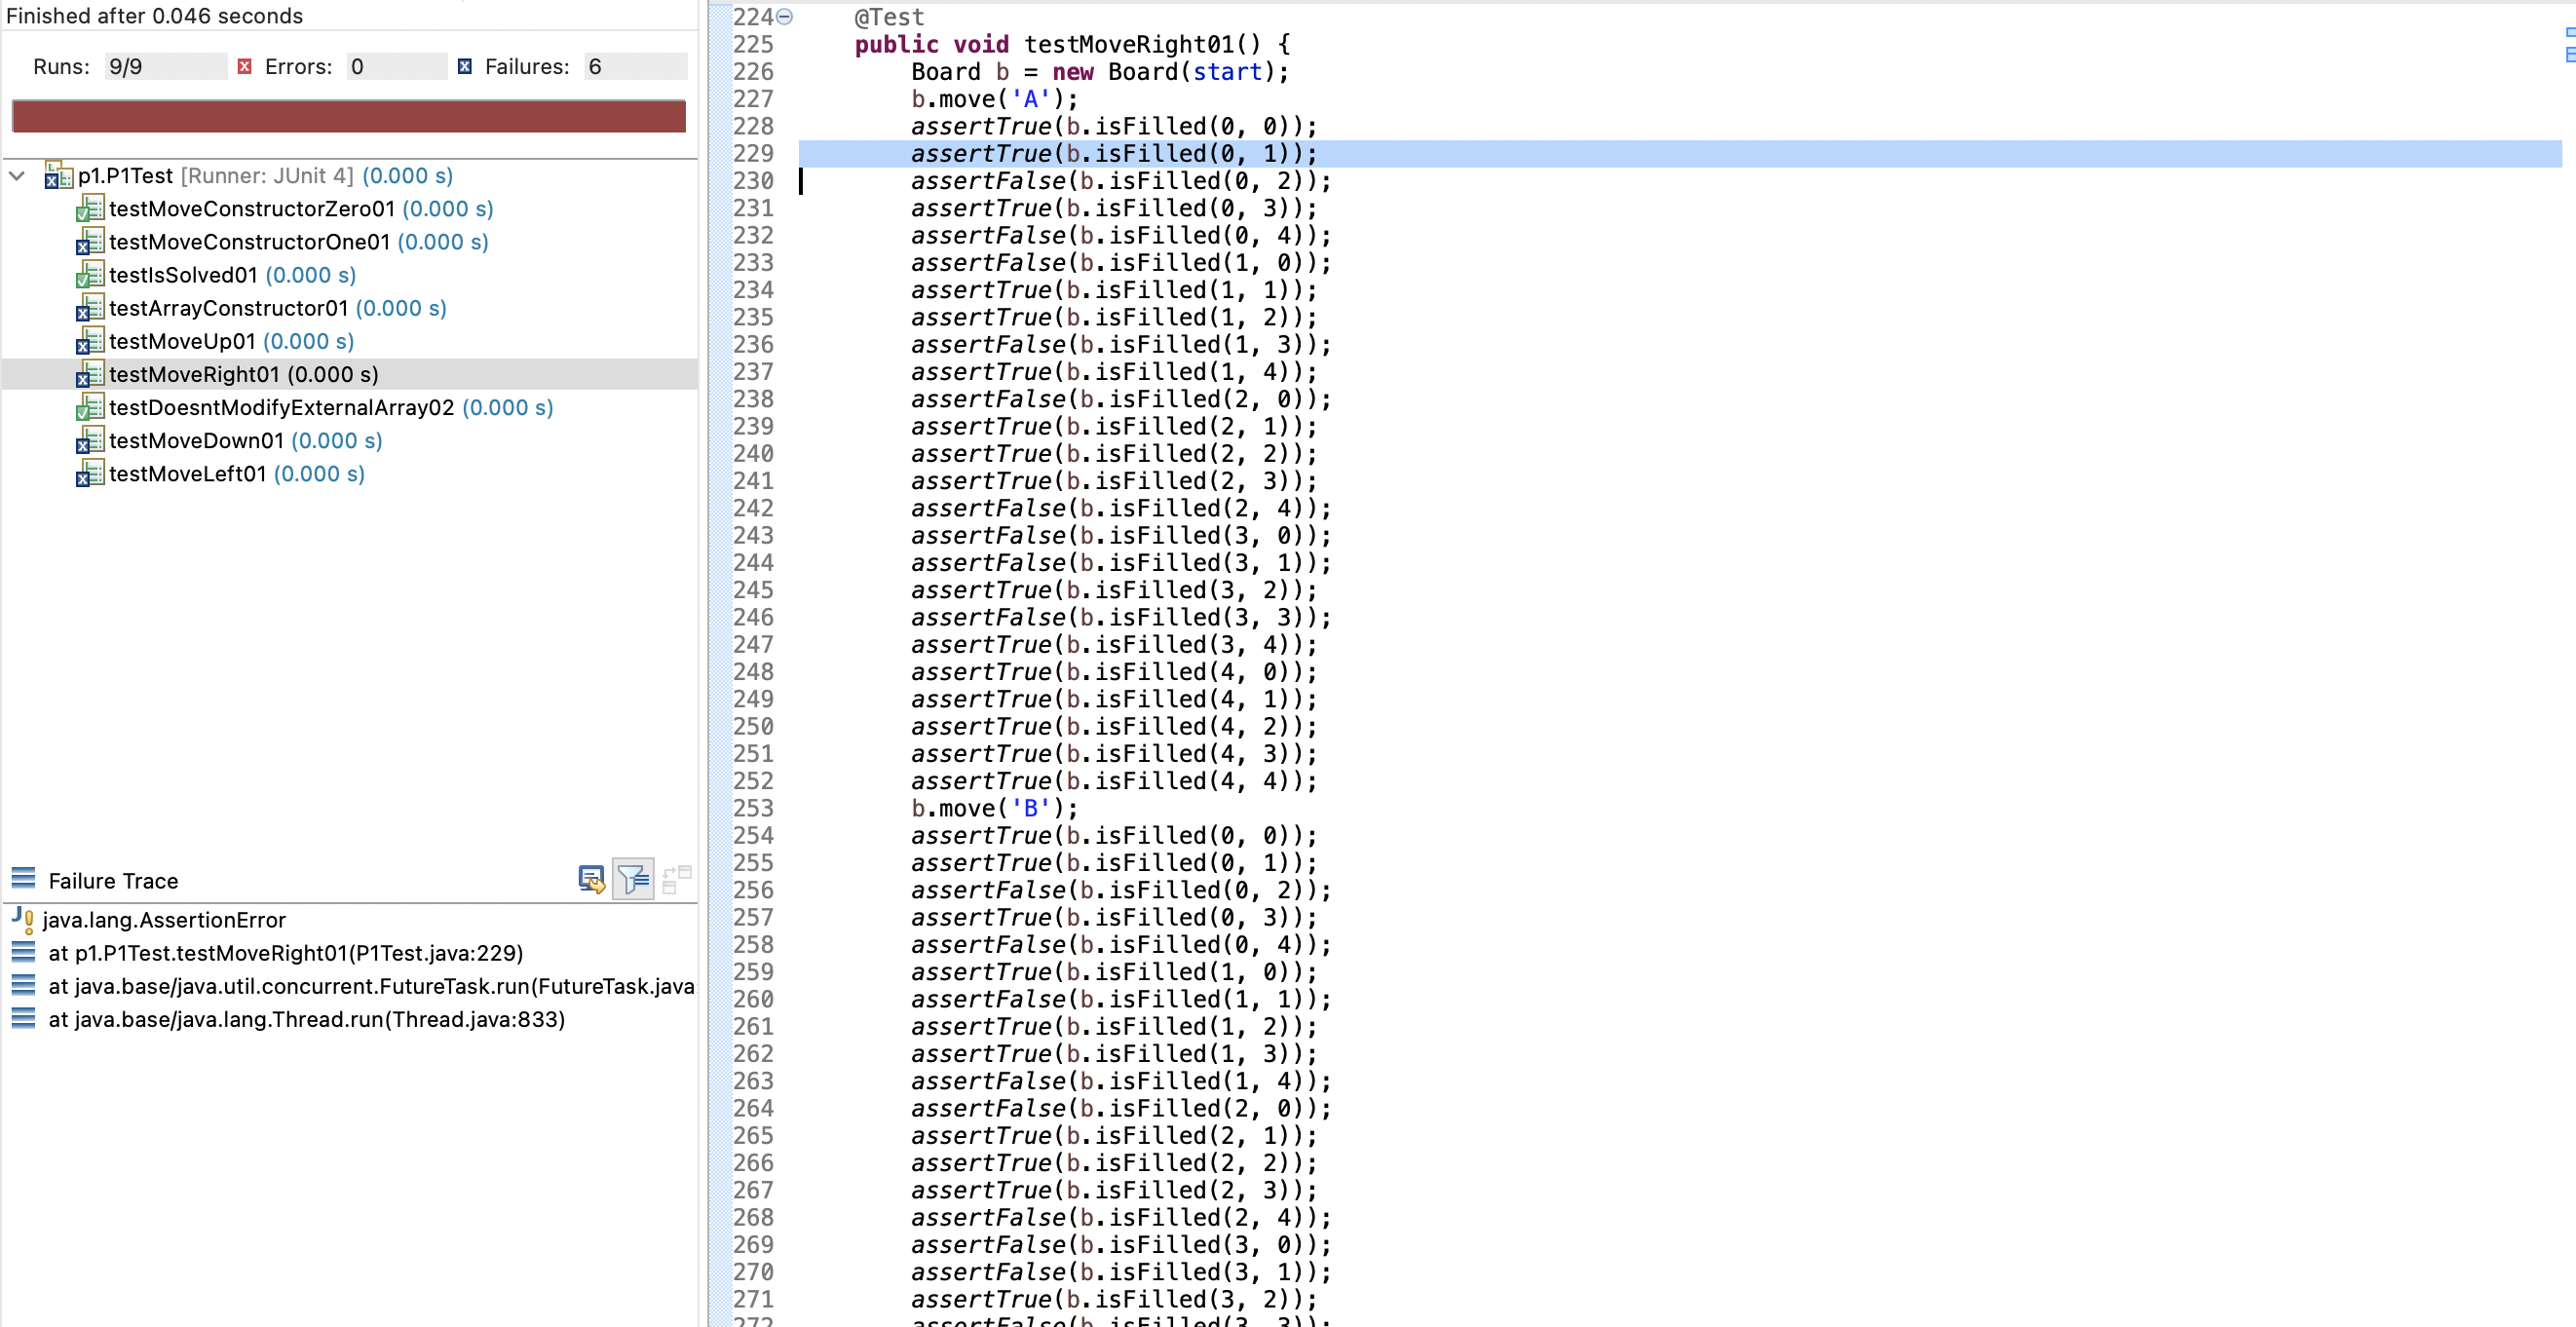Image resolution: width=2576 pixels, height=1327 pixels.
Task: Click the Failures count field
Action: (634, 67)
